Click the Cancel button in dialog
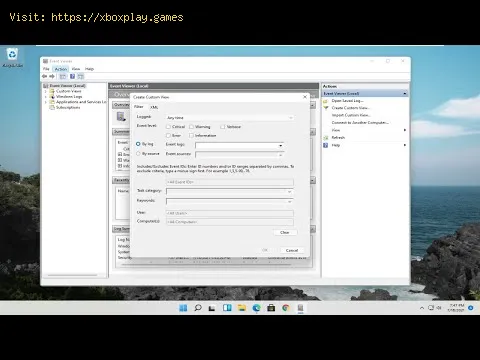 [x=292, y=250]
